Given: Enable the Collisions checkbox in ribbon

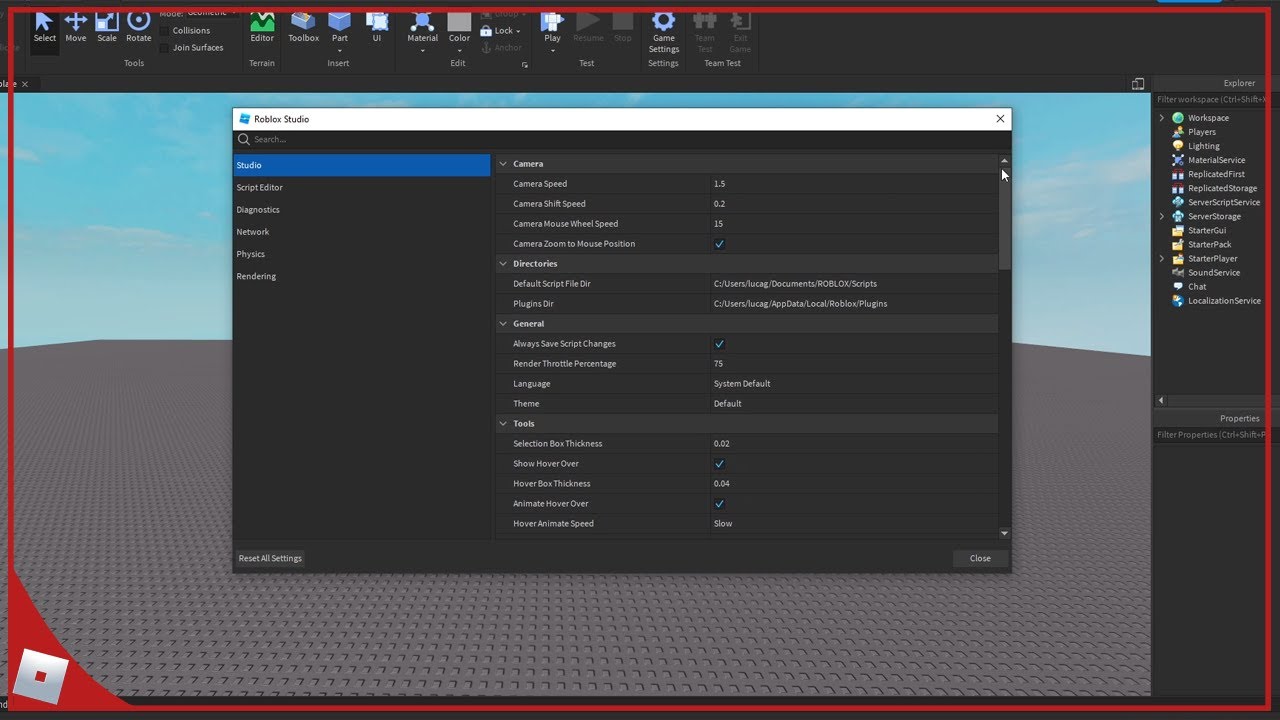Looking at the screenshot, I should pos(165,31).
